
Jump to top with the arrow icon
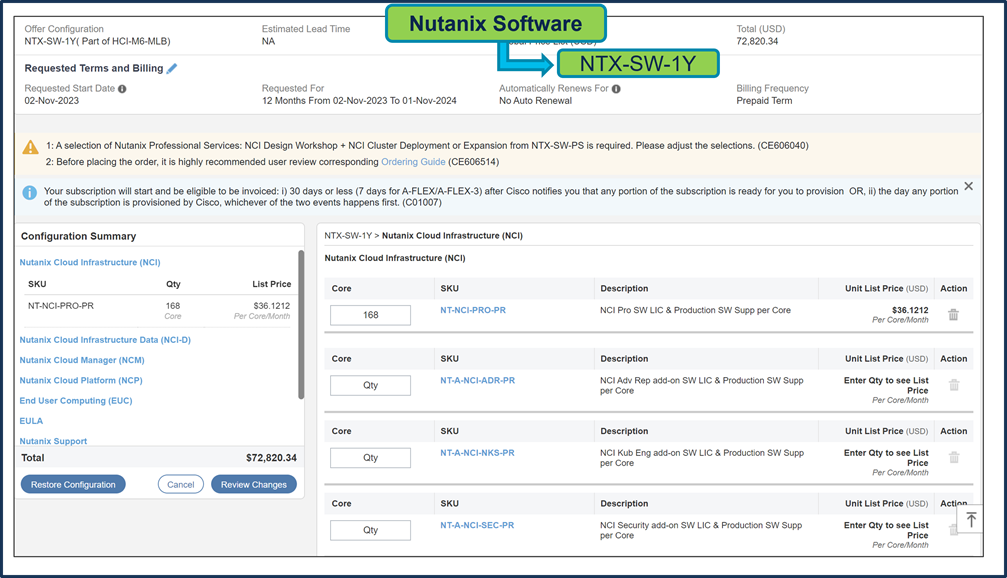coord(971,520)
